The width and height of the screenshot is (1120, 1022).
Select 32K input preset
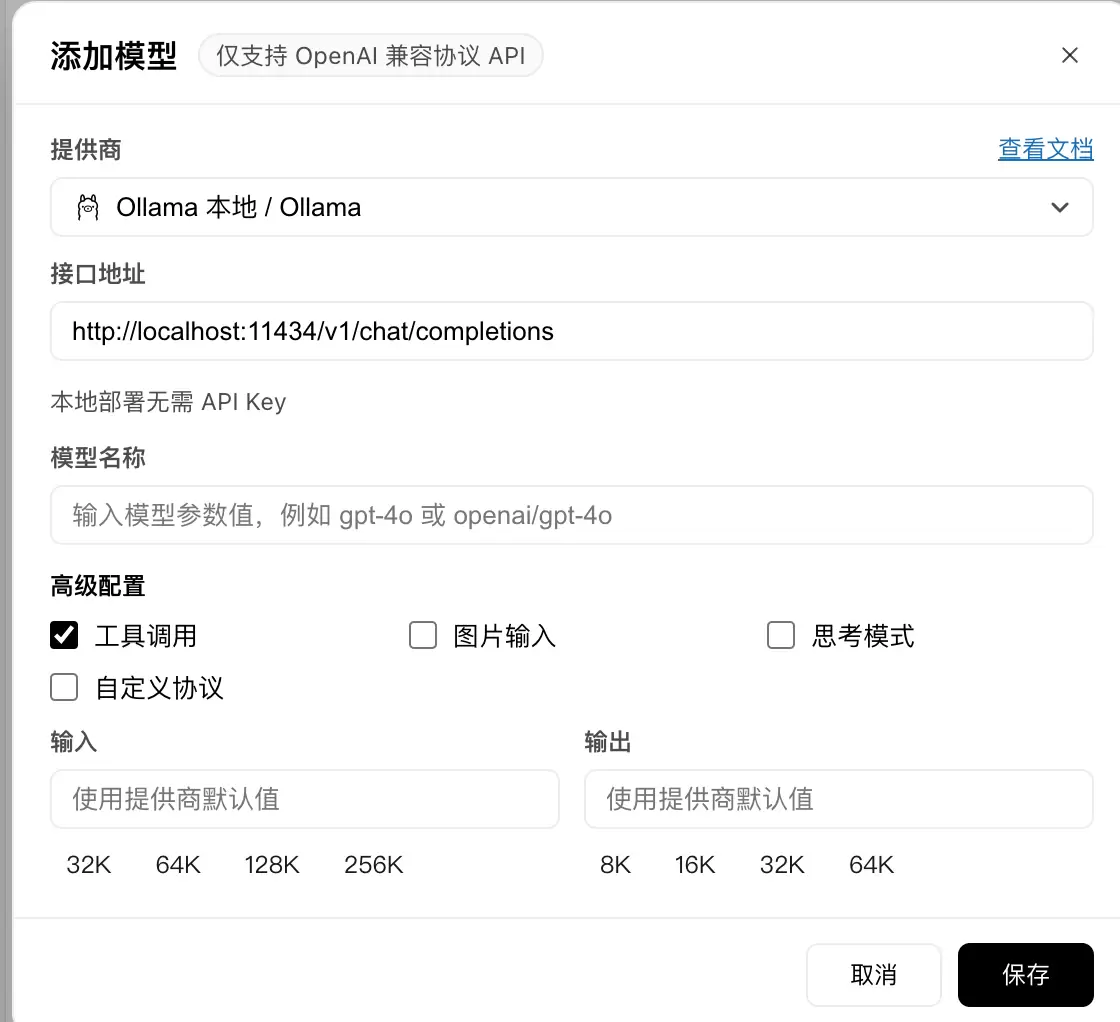89,865
